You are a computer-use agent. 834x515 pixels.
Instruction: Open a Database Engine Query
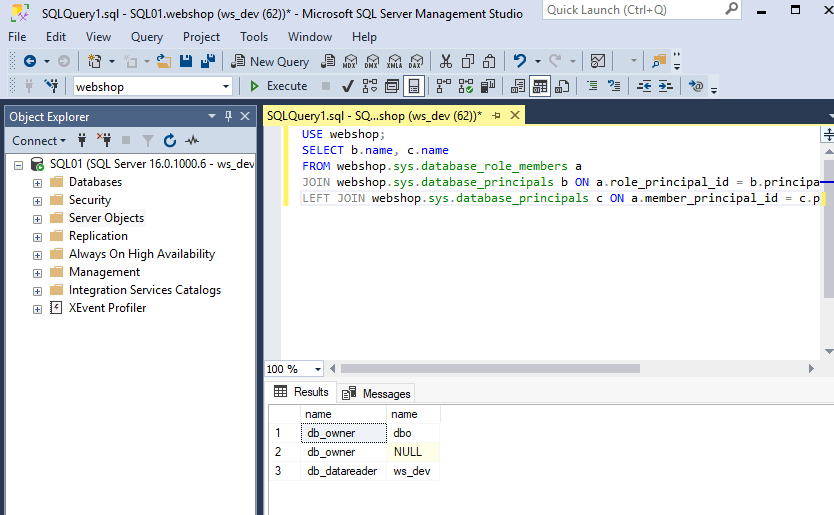(x=328, y=61)
